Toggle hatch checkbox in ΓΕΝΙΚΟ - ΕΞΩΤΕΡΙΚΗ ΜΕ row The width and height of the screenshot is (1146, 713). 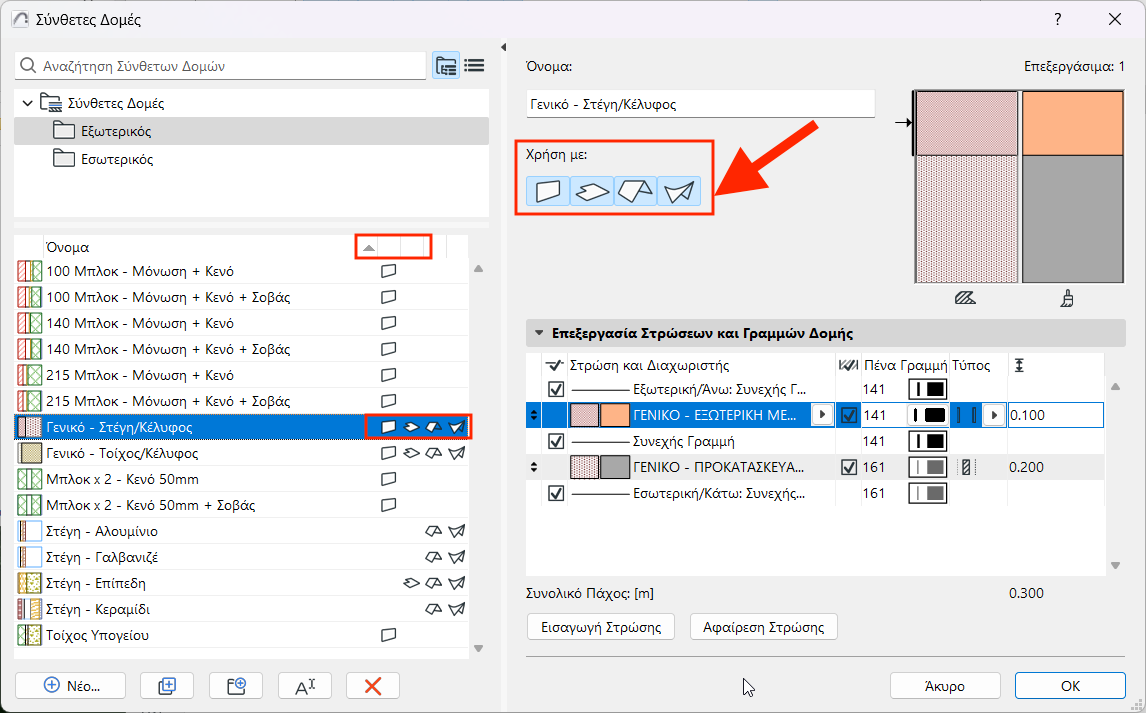pos(849,415)
